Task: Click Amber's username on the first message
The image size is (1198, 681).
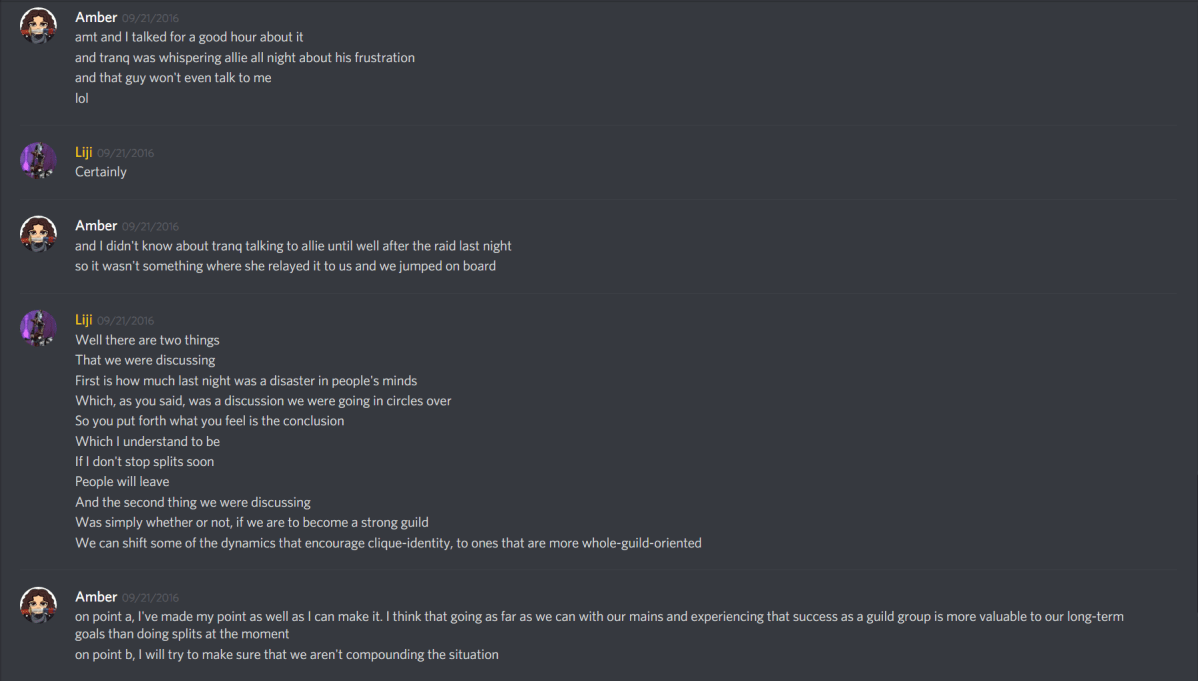Action: tap(95, 16)
